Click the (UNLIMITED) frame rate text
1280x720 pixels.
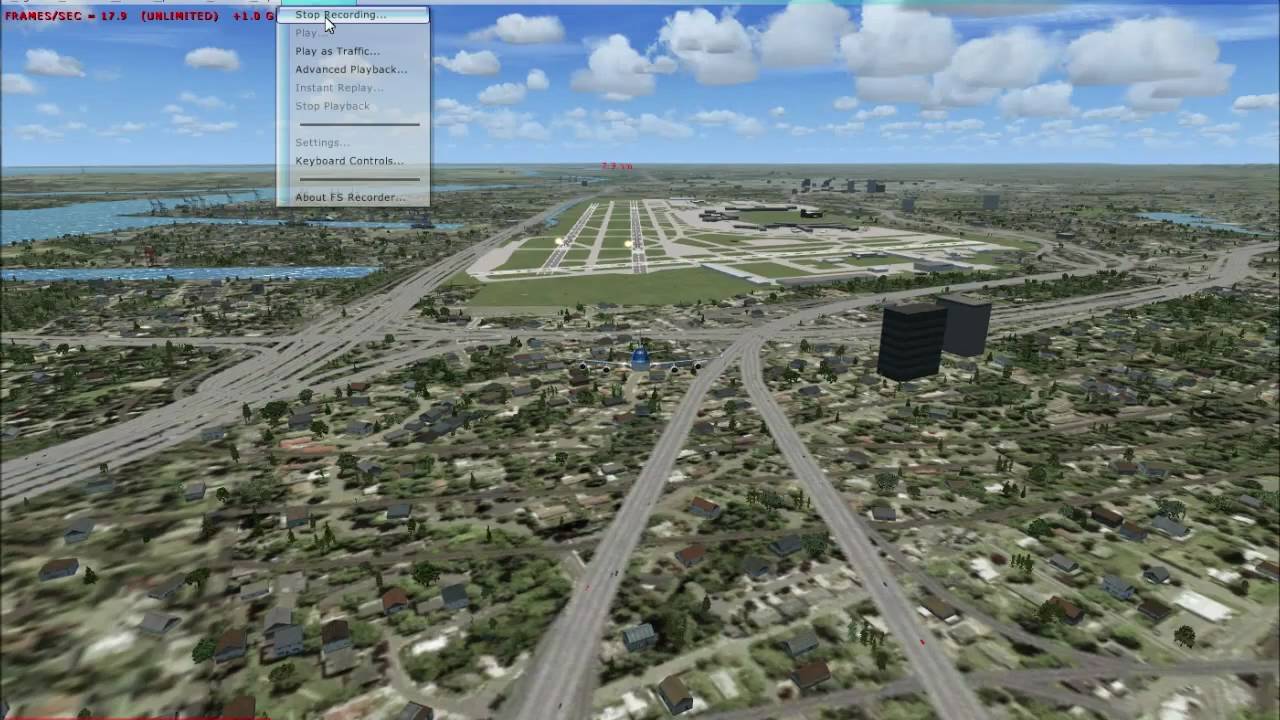coord(180,16)
